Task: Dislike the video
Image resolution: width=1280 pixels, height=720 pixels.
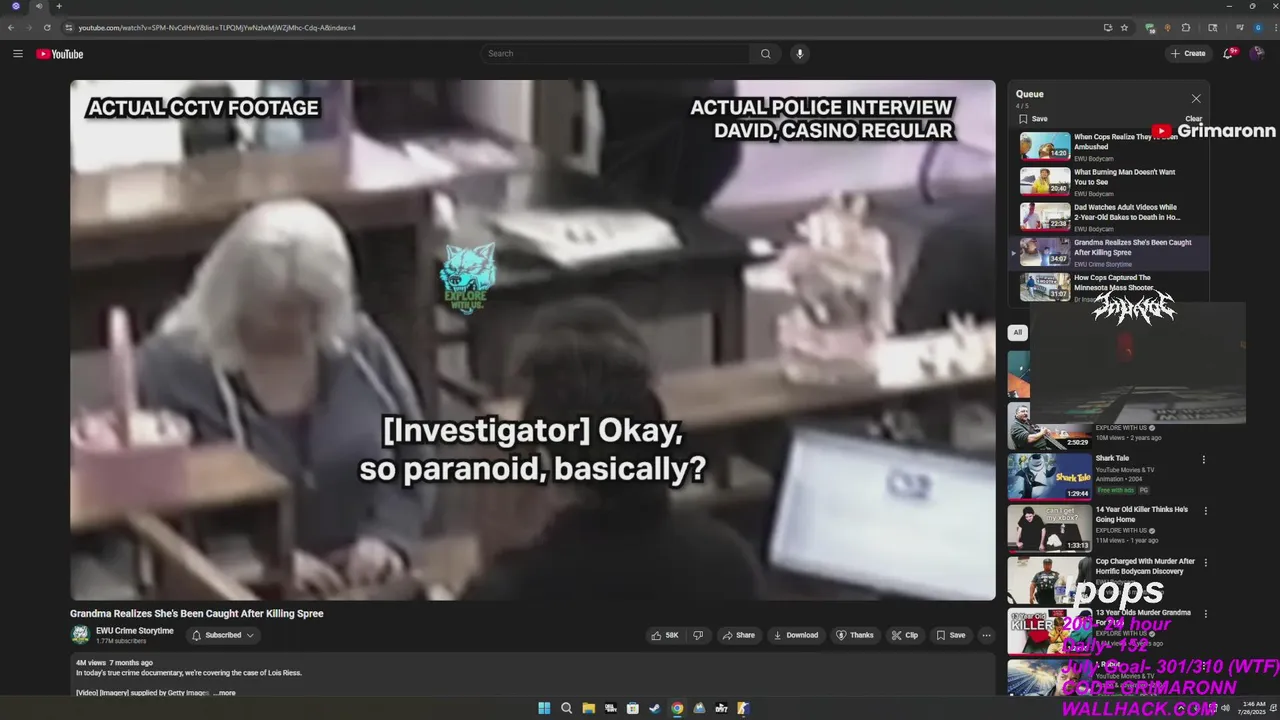Action: (698, 635)
